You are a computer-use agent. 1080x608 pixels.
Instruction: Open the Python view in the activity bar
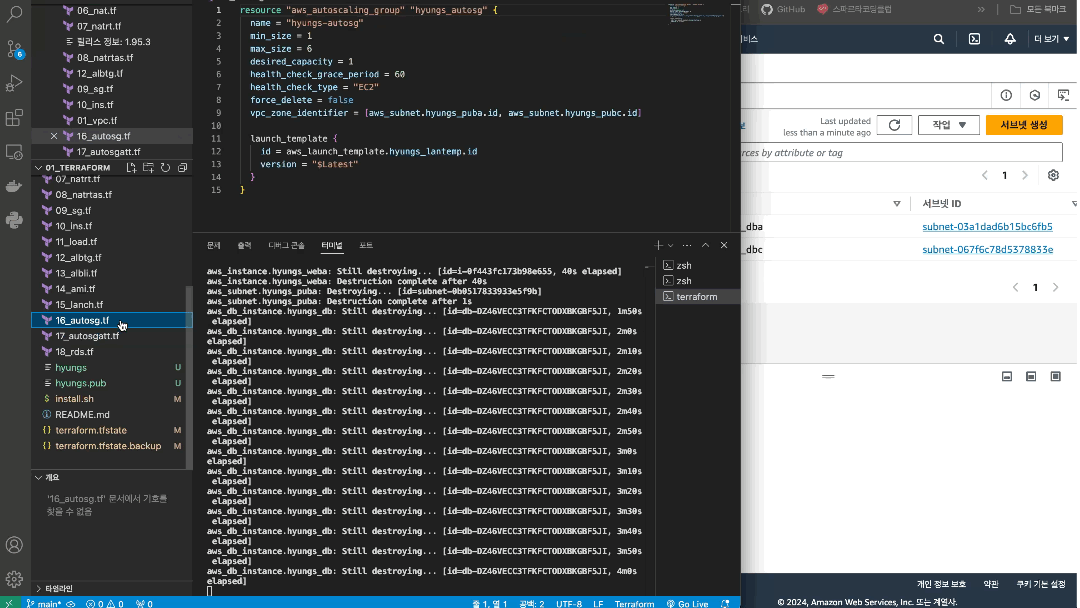pyautogui.click(x=14, y=220)
